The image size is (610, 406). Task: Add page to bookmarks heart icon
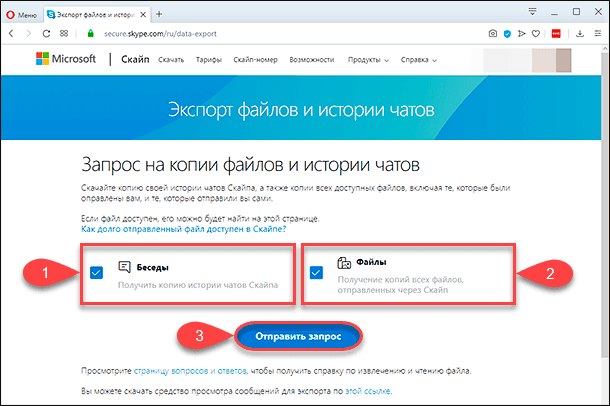click(x=536, y=34)
